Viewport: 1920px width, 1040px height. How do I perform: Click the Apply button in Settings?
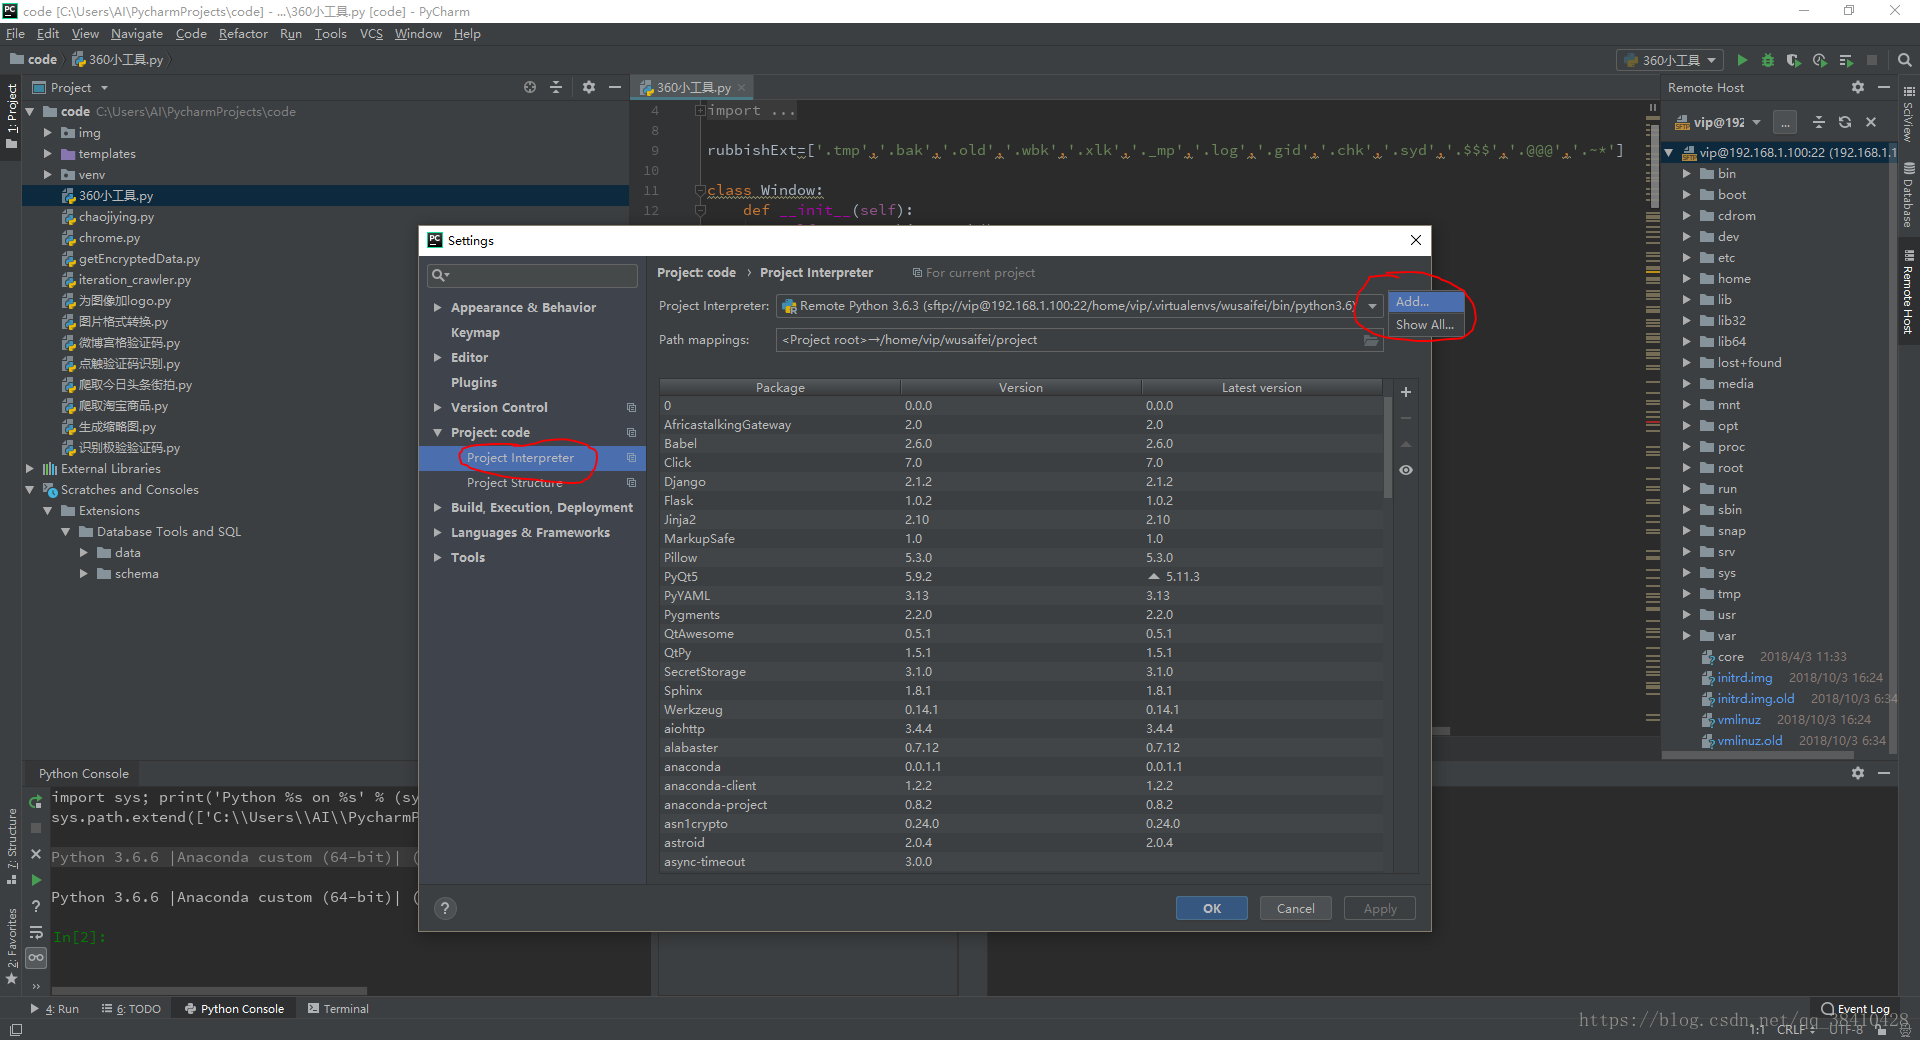tap(1380, 909)
